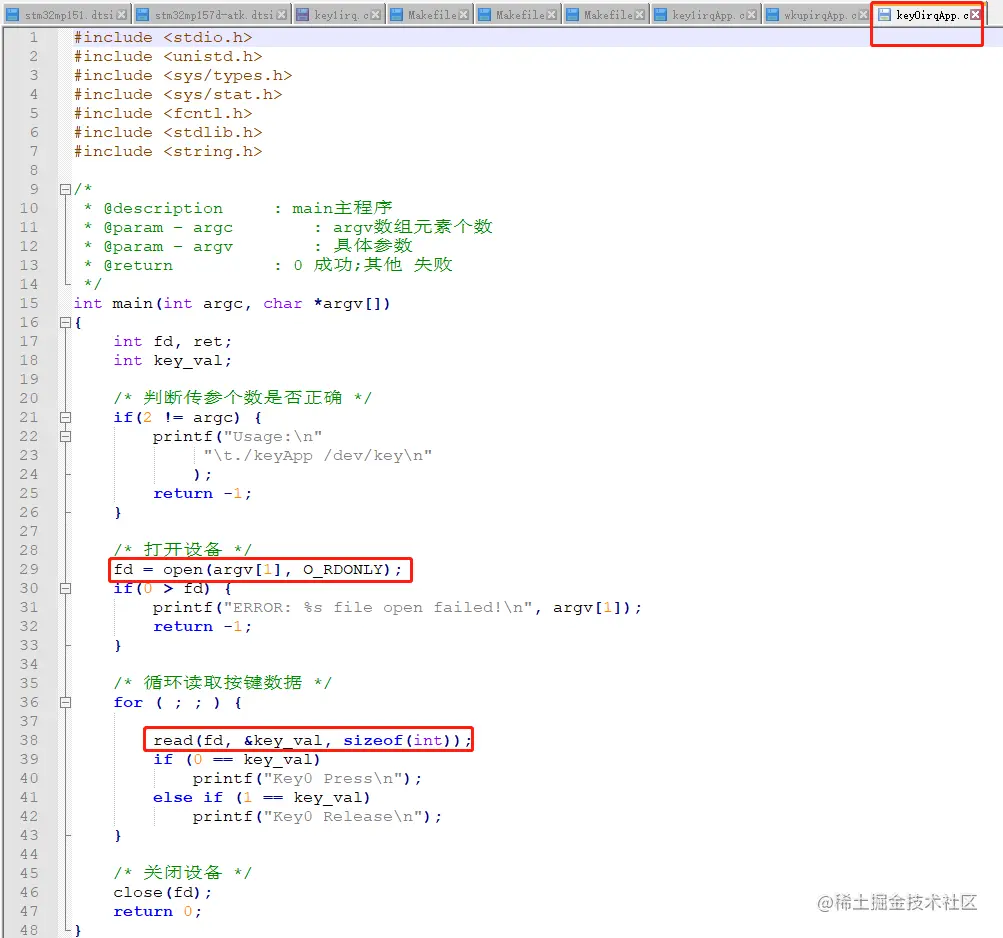
Task: Switch to the wkupirqApp.c tab
Action: (x=817, y=14)
